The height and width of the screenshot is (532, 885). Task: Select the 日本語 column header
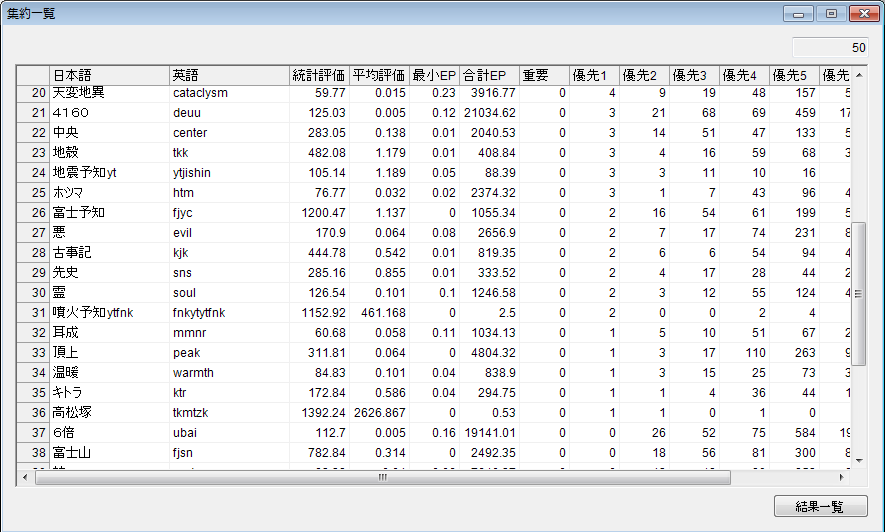(109, 75)
